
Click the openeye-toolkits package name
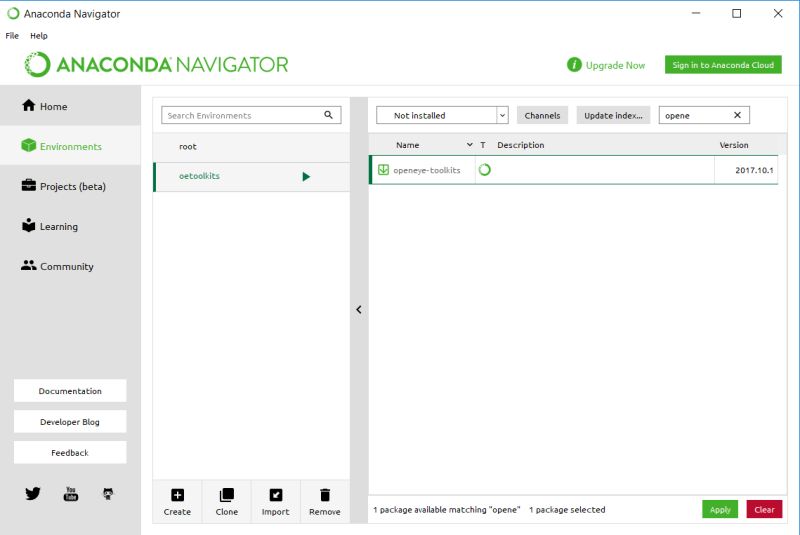tap(427, 170)
